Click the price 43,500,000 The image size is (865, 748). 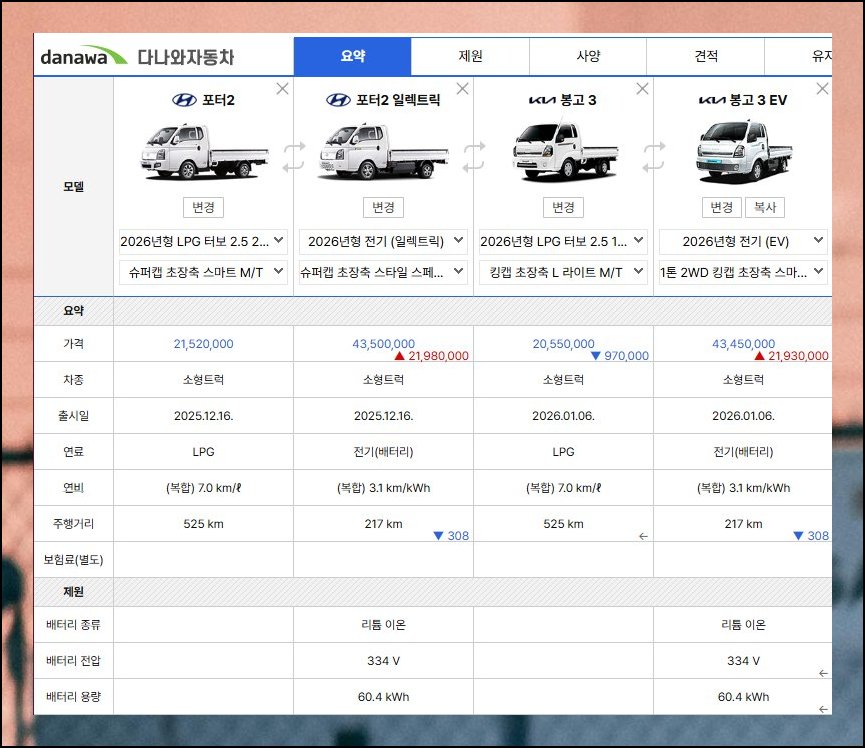tap(383, 344)
